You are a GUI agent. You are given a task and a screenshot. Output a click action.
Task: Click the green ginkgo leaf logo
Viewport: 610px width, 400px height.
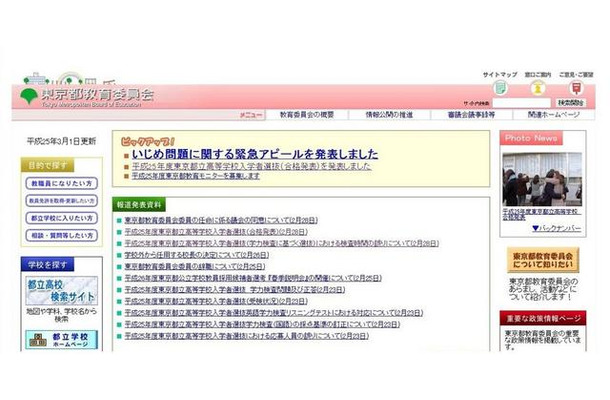(28, 96)
